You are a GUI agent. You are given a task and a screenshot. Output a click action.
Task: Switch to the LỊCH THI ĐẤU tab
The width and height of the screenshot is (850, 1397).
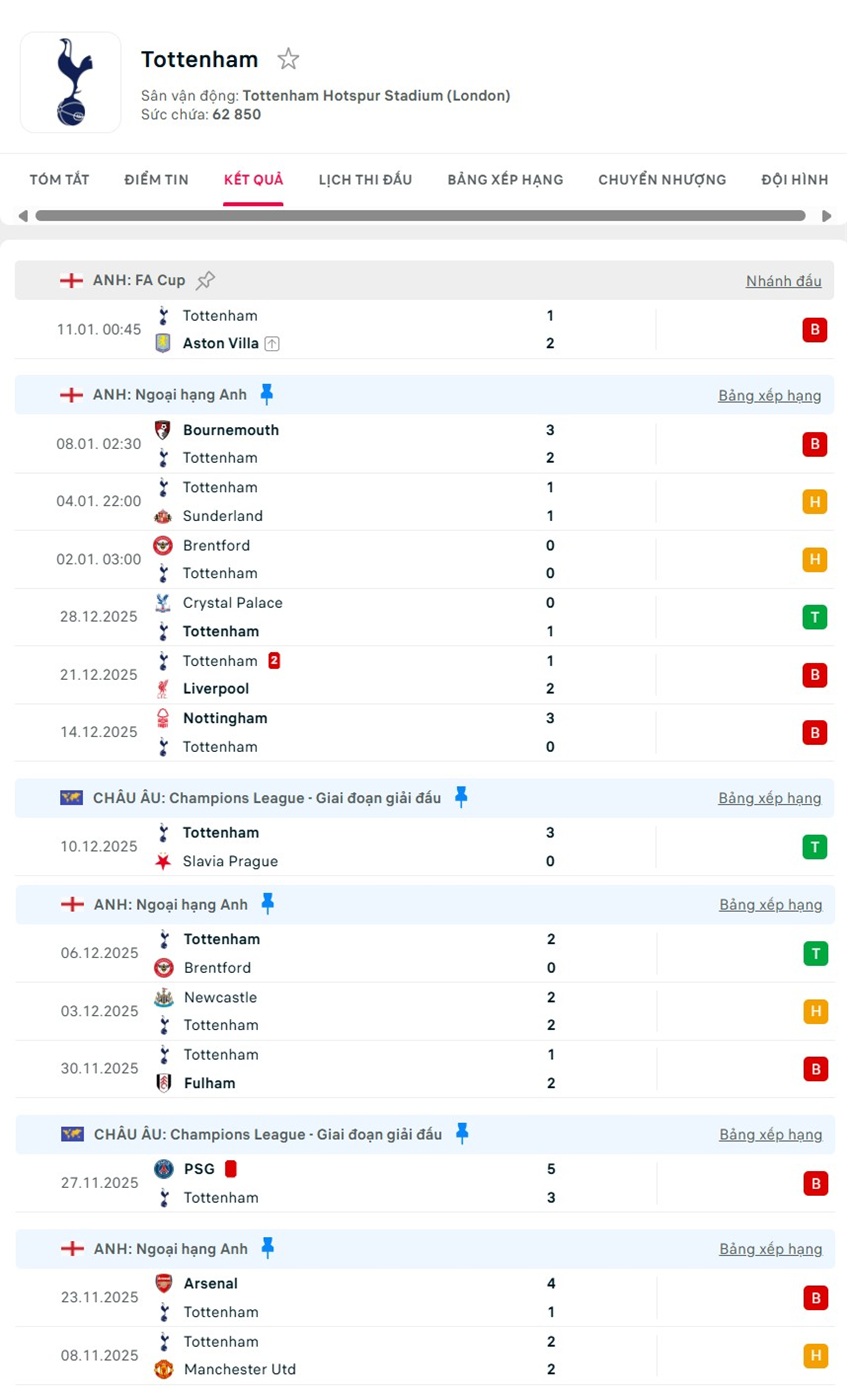pos(367,180)
